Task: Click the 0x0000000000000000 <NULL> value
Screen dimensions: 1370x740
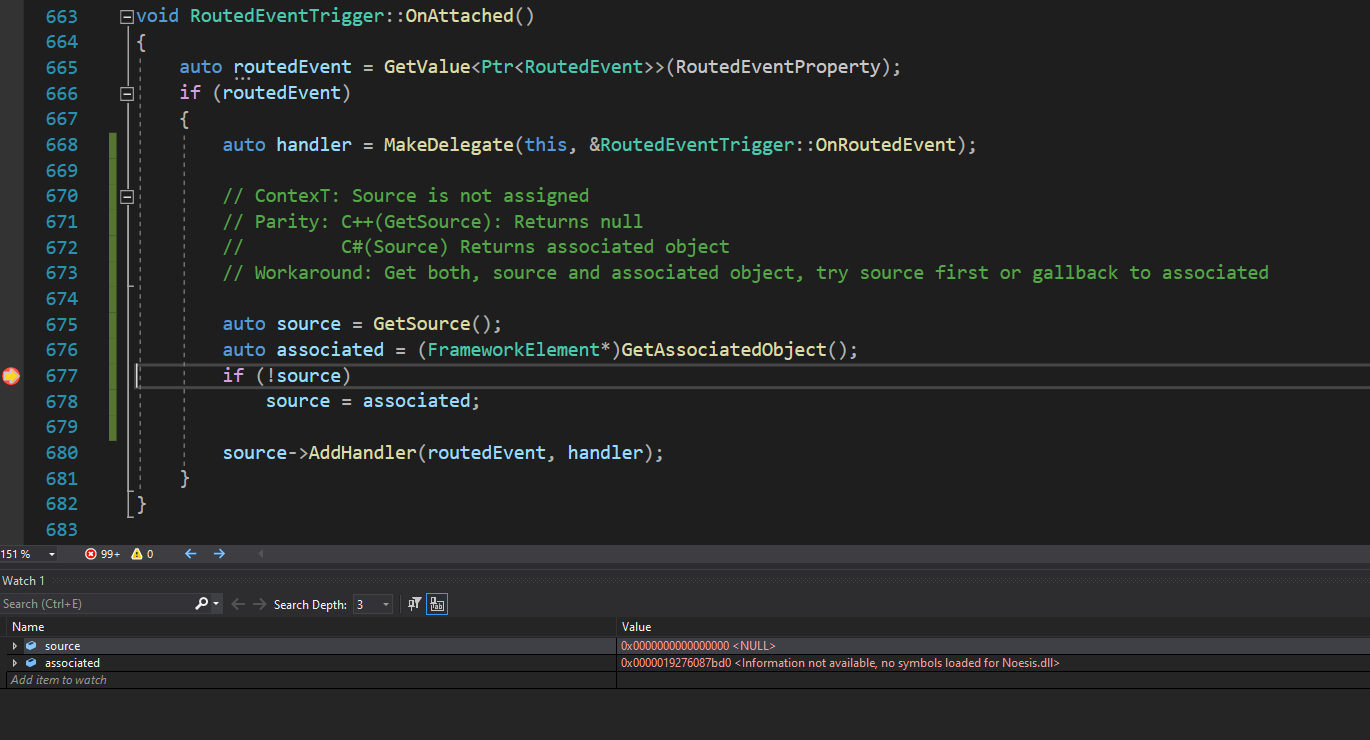Action: [698, 646]
